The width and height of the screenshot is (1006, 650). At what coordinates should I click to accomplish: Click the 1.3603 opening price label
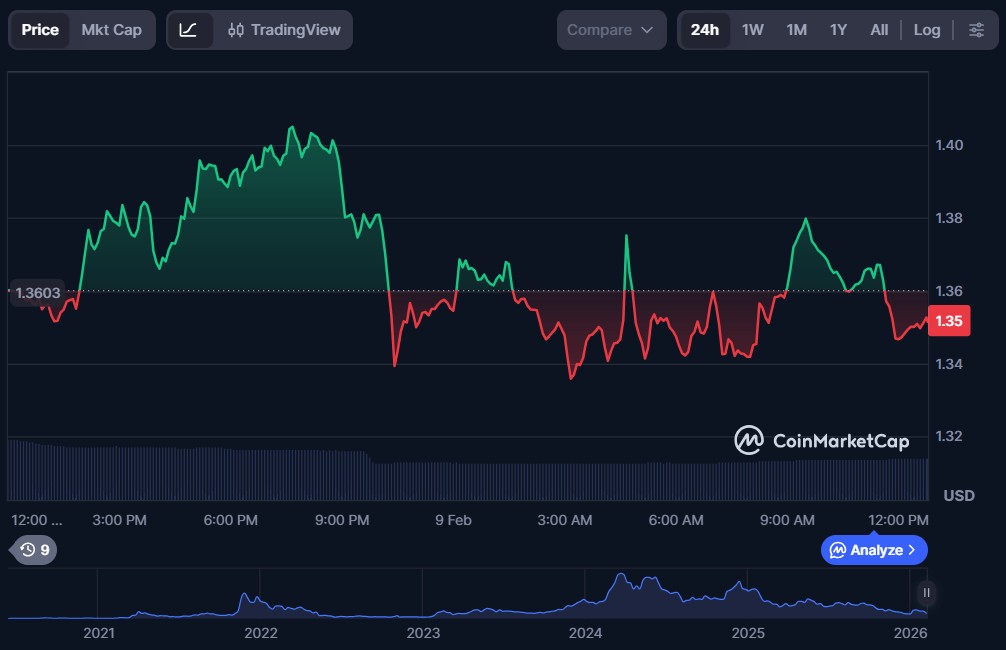pyautogui.click(x=38, y=294)
